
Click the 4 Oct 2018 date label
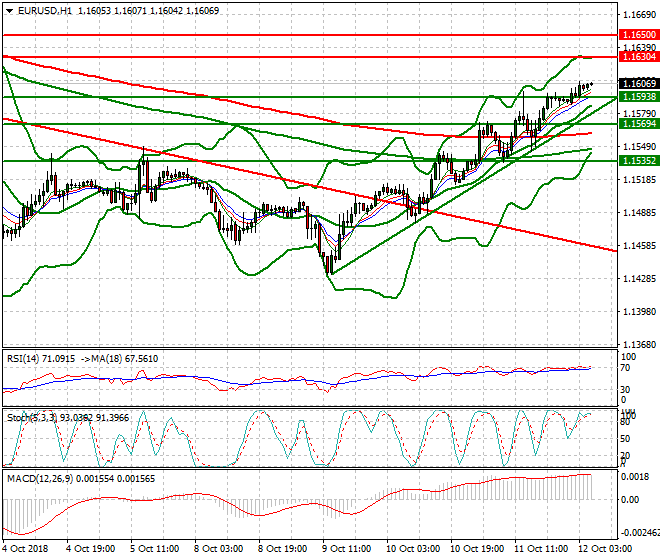(x=25, y=549)
